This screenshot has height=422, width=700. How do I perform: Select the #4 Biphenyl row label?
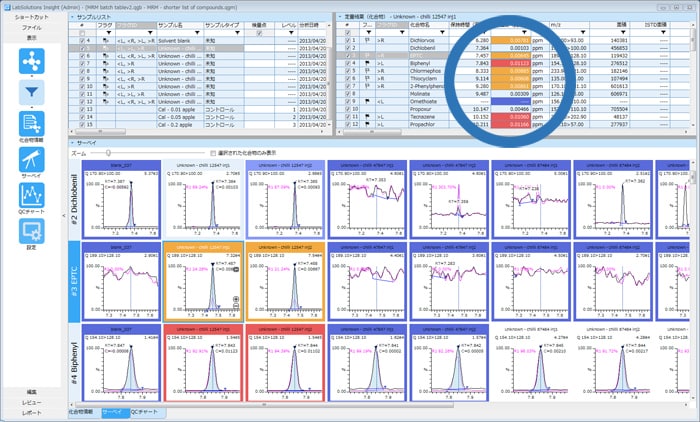74,363
